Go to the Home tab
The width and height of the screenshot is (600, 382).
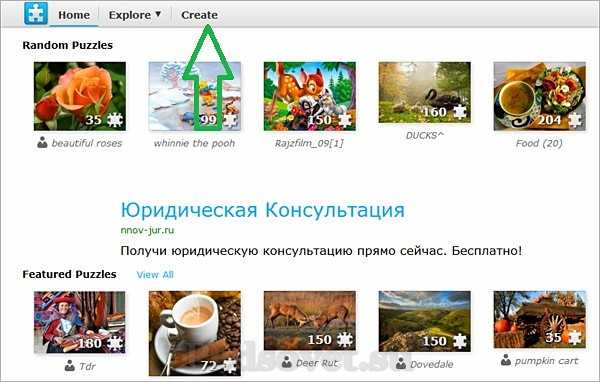click(74, 15)
